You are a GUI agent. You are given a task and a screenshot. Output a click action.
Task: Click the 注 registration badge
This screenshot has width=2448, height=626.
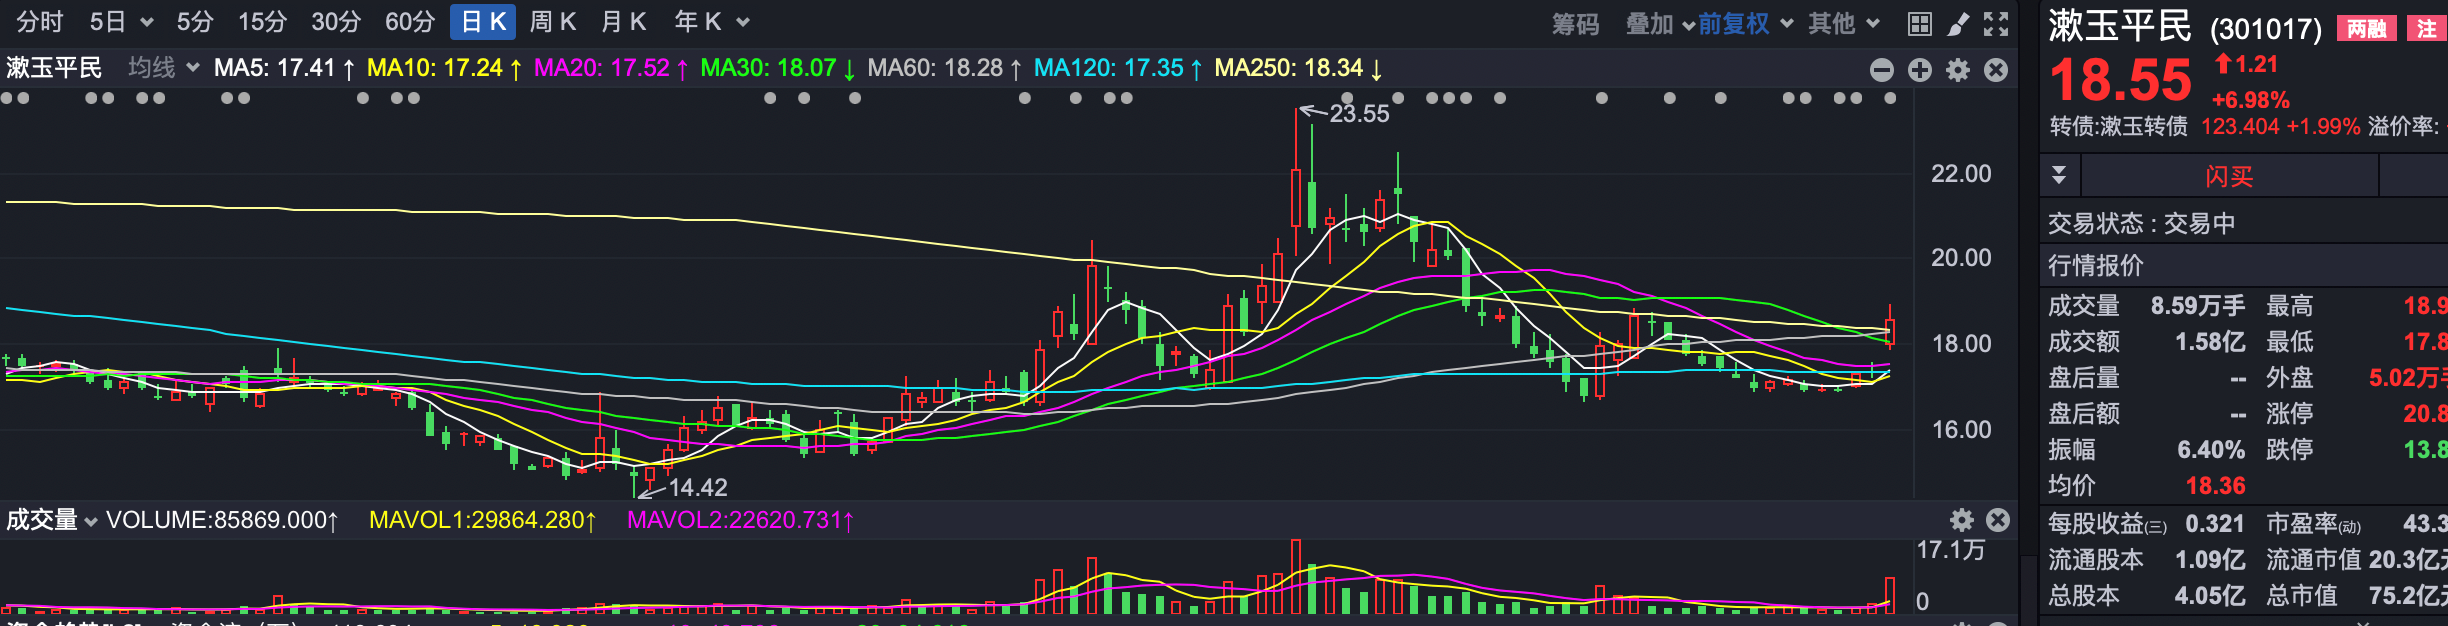[2426, 29]
